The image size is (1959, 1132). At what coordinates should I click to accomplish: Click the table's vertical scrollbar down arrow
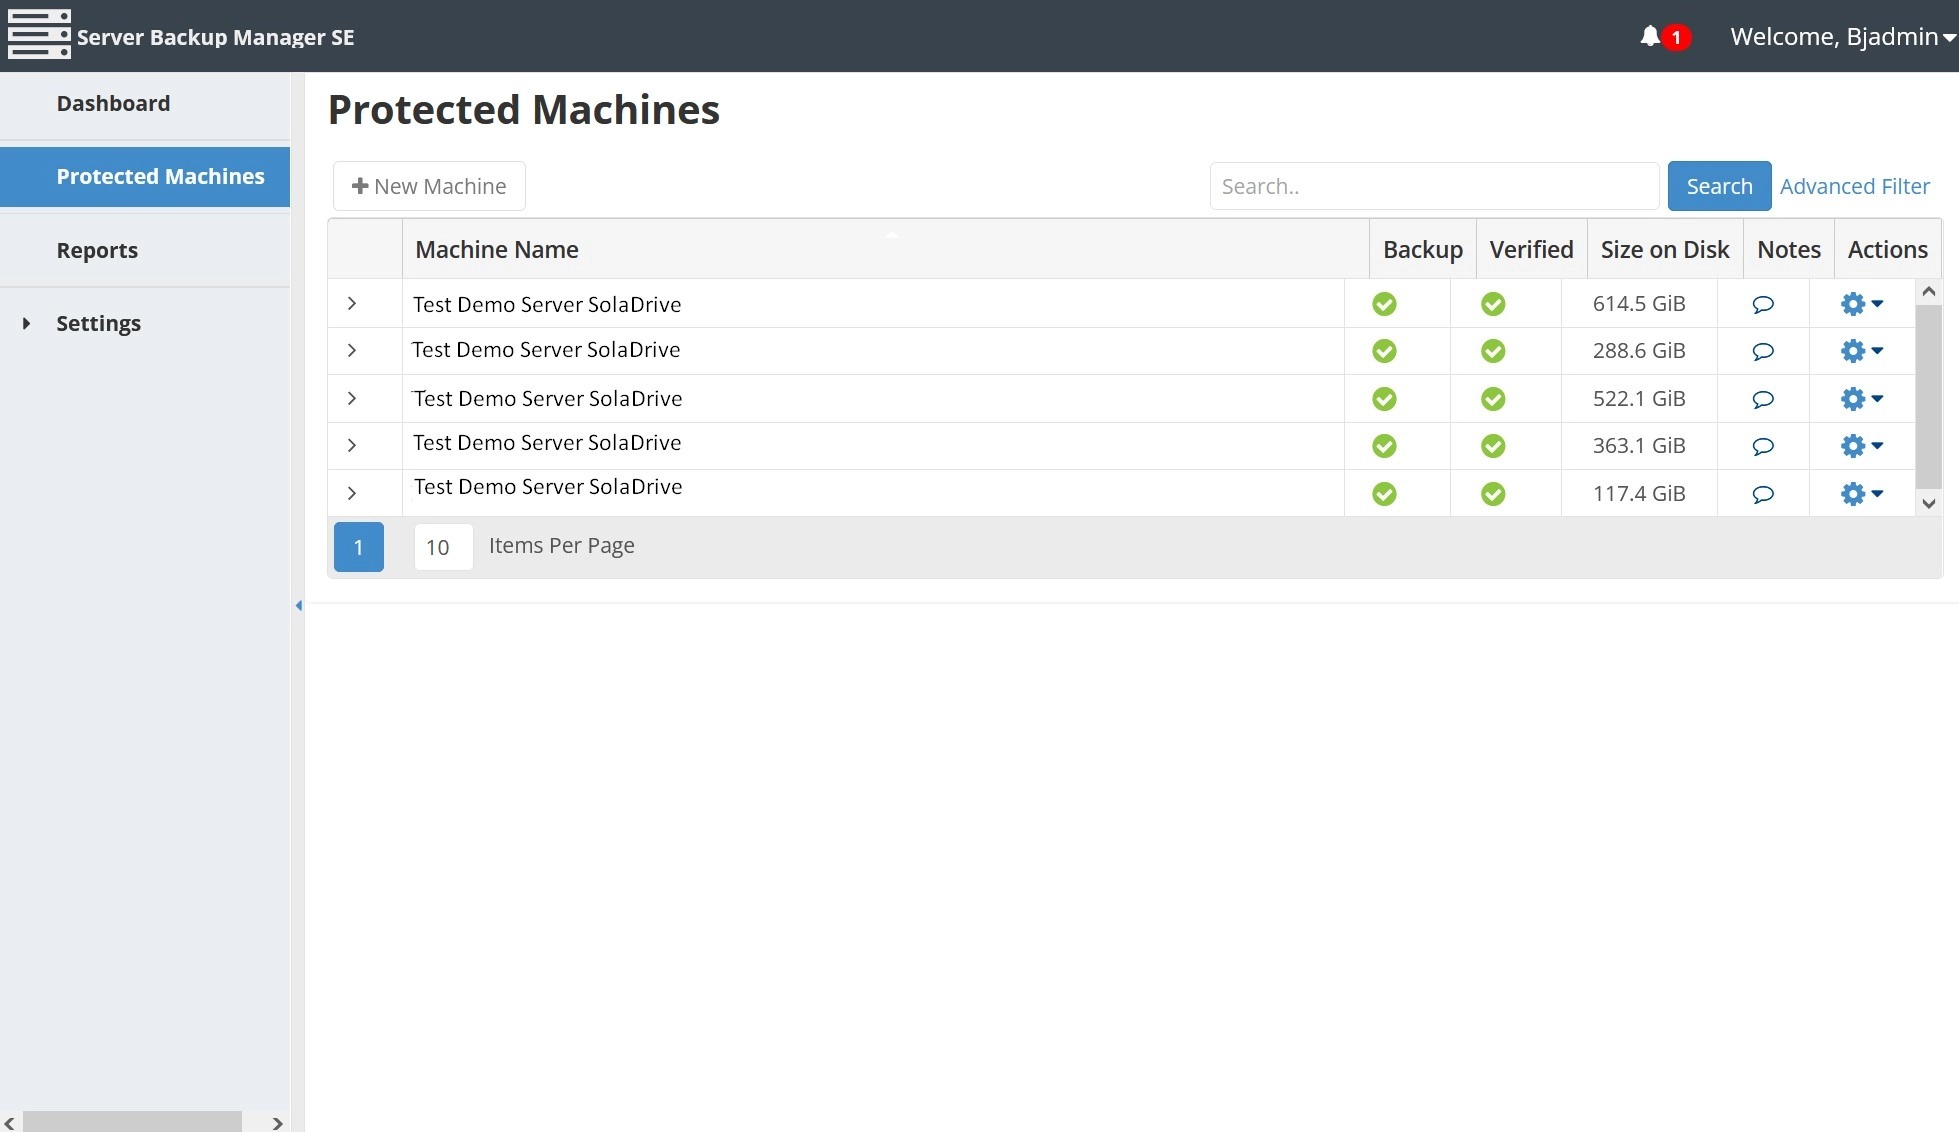[x=1929, y=504]
